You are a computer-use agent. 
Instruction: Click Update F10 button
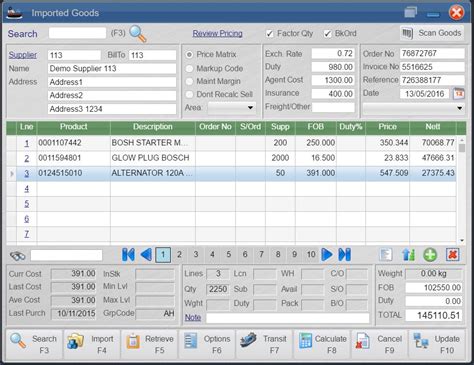click(x=437, y=344)
